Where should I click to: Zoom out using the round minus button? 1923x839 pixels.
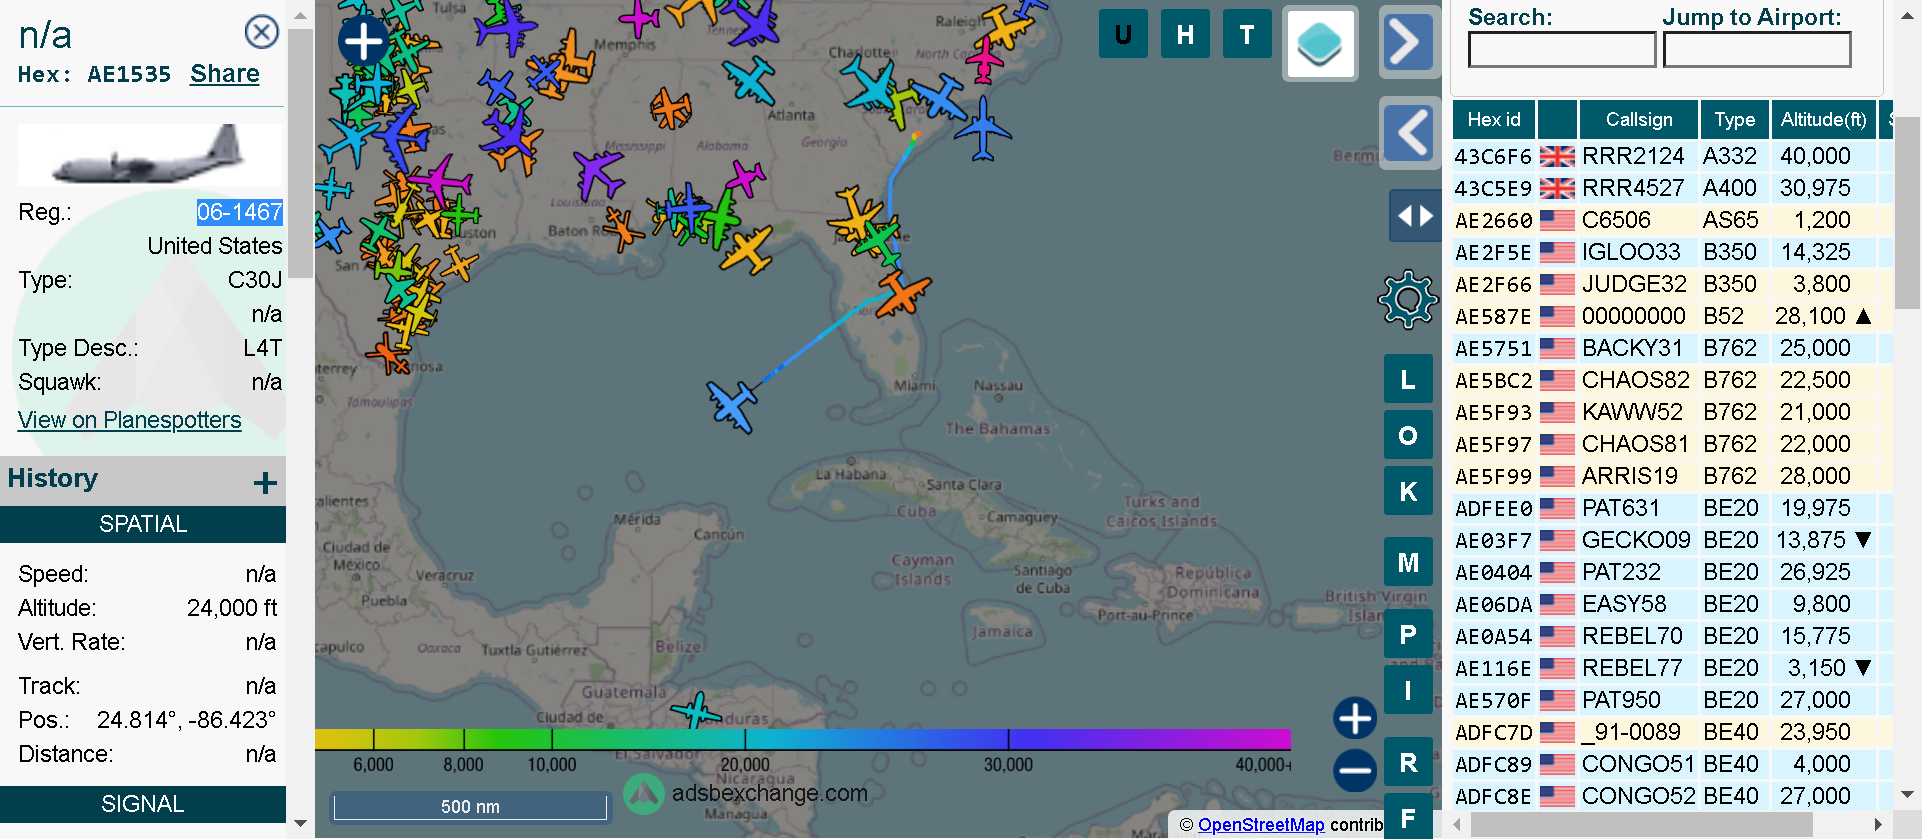coord(1355,770)
